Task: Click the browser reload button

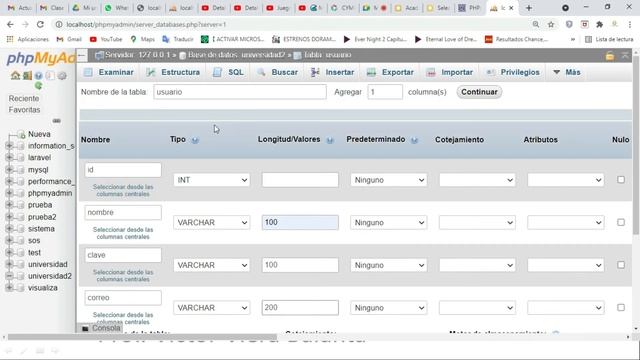Action: pyautogui.click(x=40, y=24)
